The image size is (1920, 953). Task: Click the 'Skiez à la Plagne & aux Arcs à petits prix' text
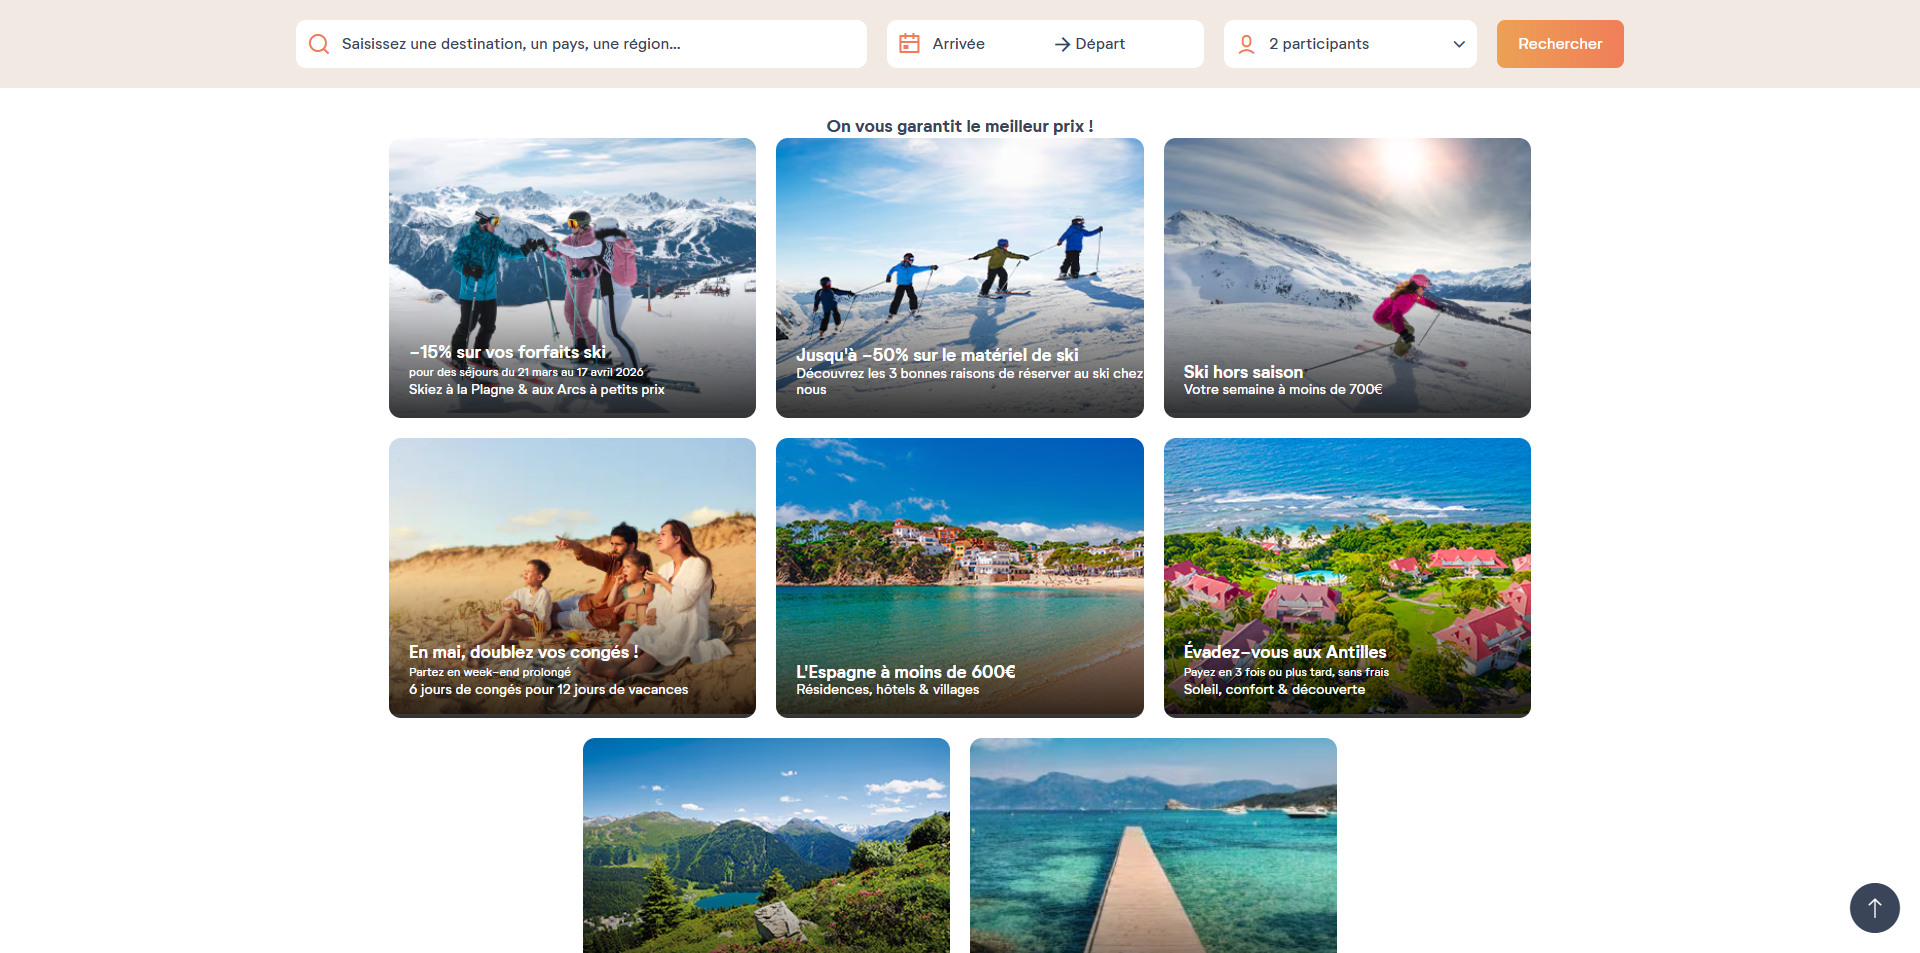point(537,390)
